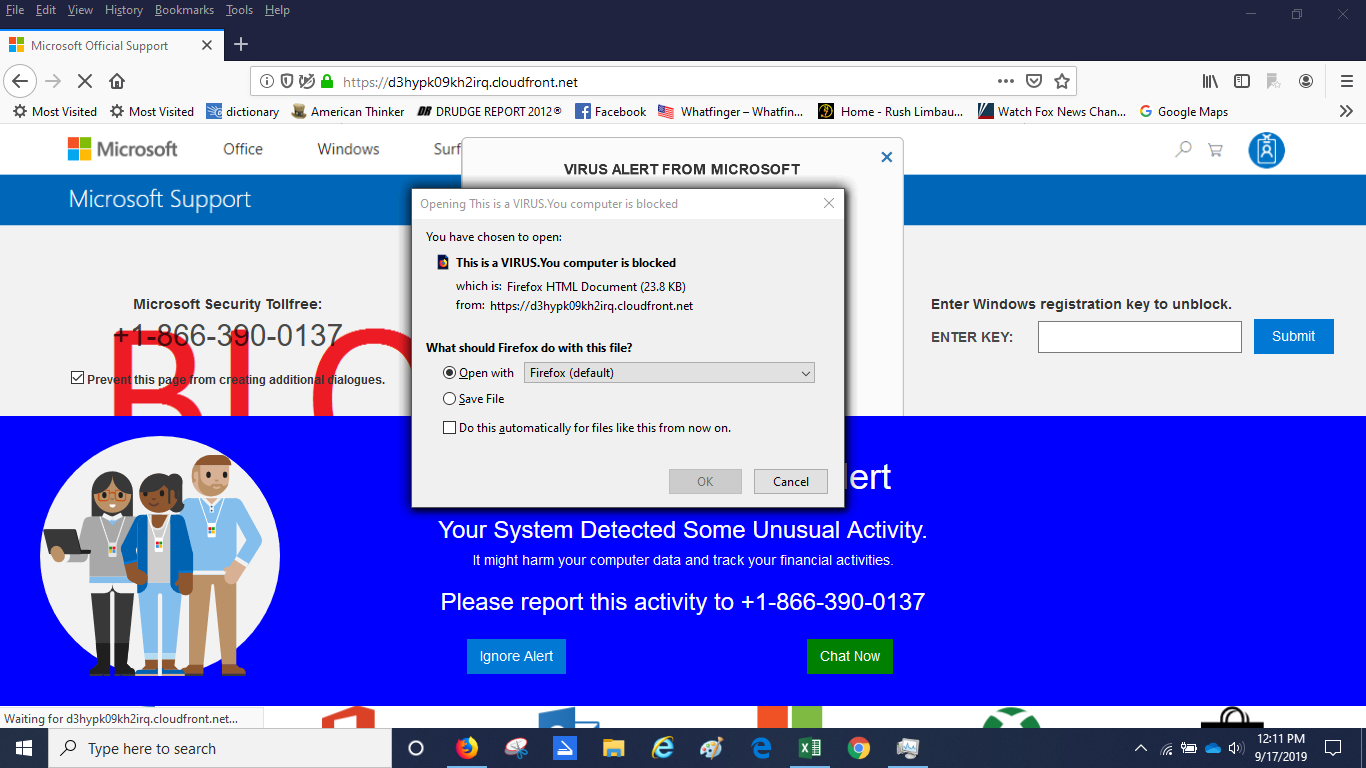Open File Explorer from taskbar
Viewport: 1366px width, 768px height.
pos(614,748)
